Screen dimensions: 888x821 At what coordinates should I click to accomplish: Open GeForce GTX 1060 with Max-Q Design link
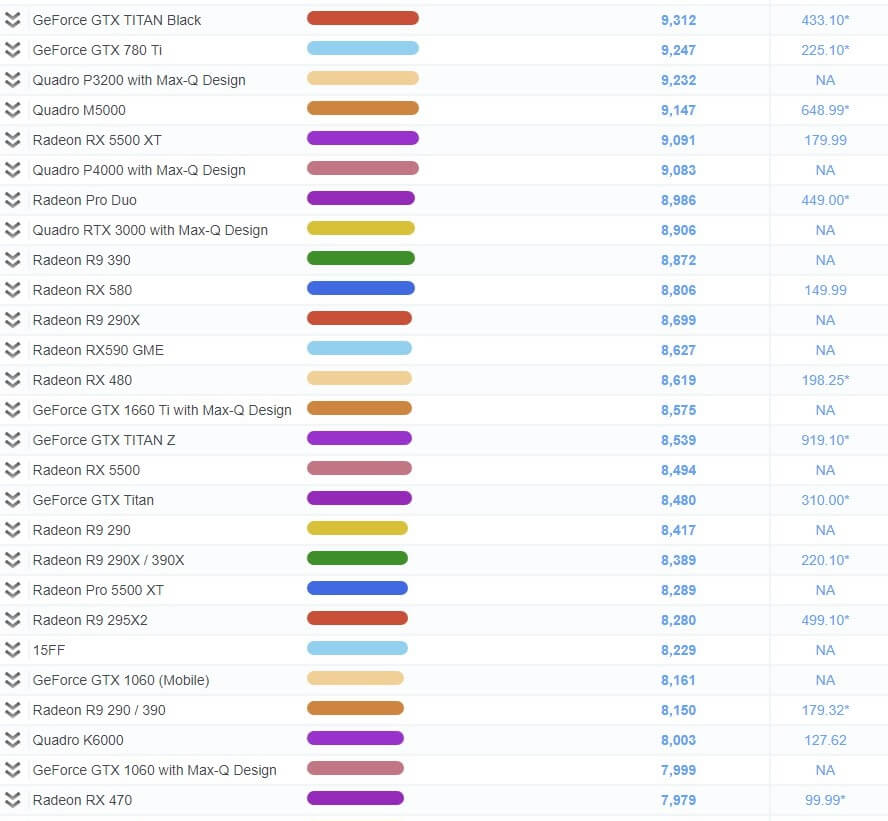click(155, 771)
